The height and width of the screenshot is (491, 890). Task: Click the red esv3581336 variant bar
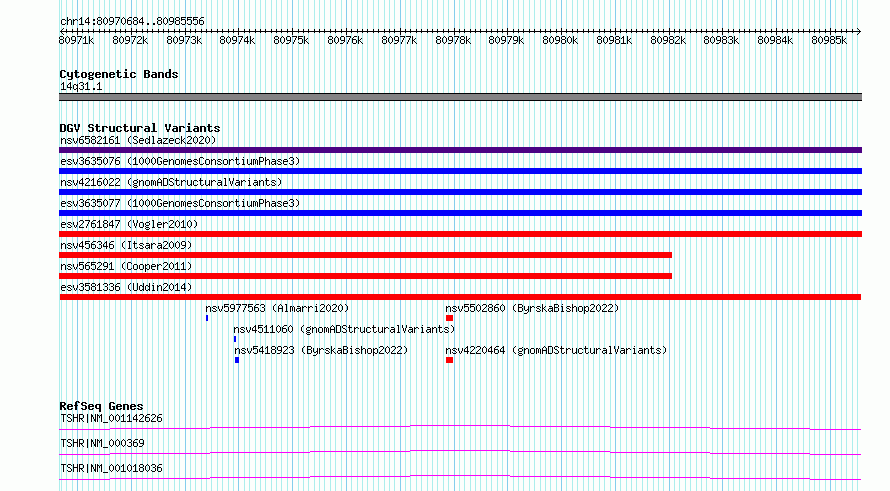[460, 297]
